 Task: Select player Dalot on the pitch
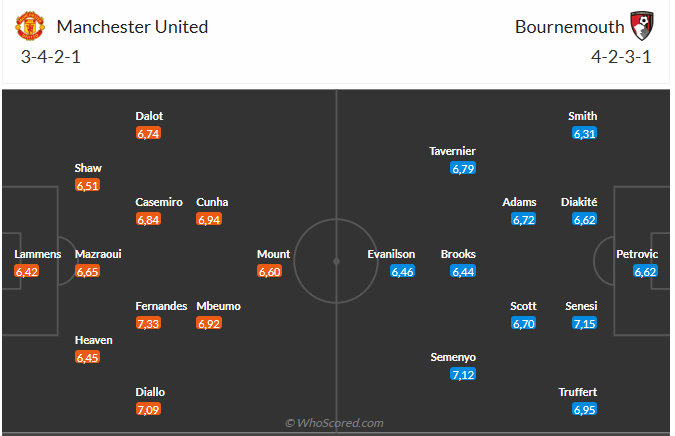coord(149,116)
